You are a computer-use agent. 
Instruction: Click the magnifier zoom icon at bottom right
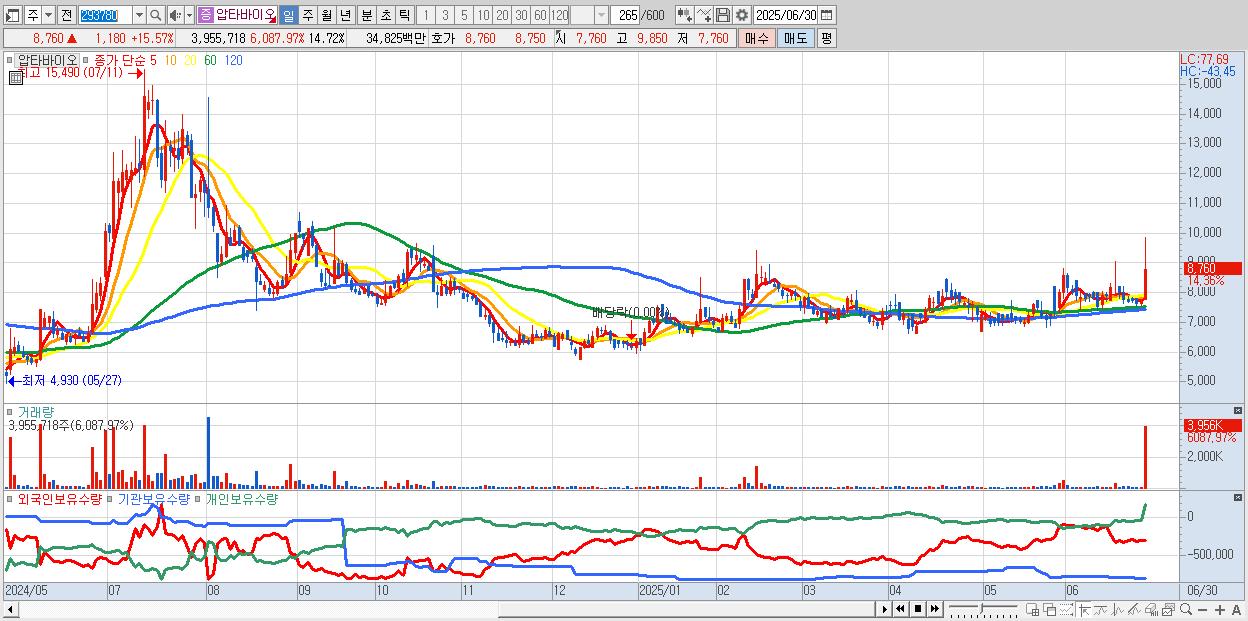(x=1185, y=609)
